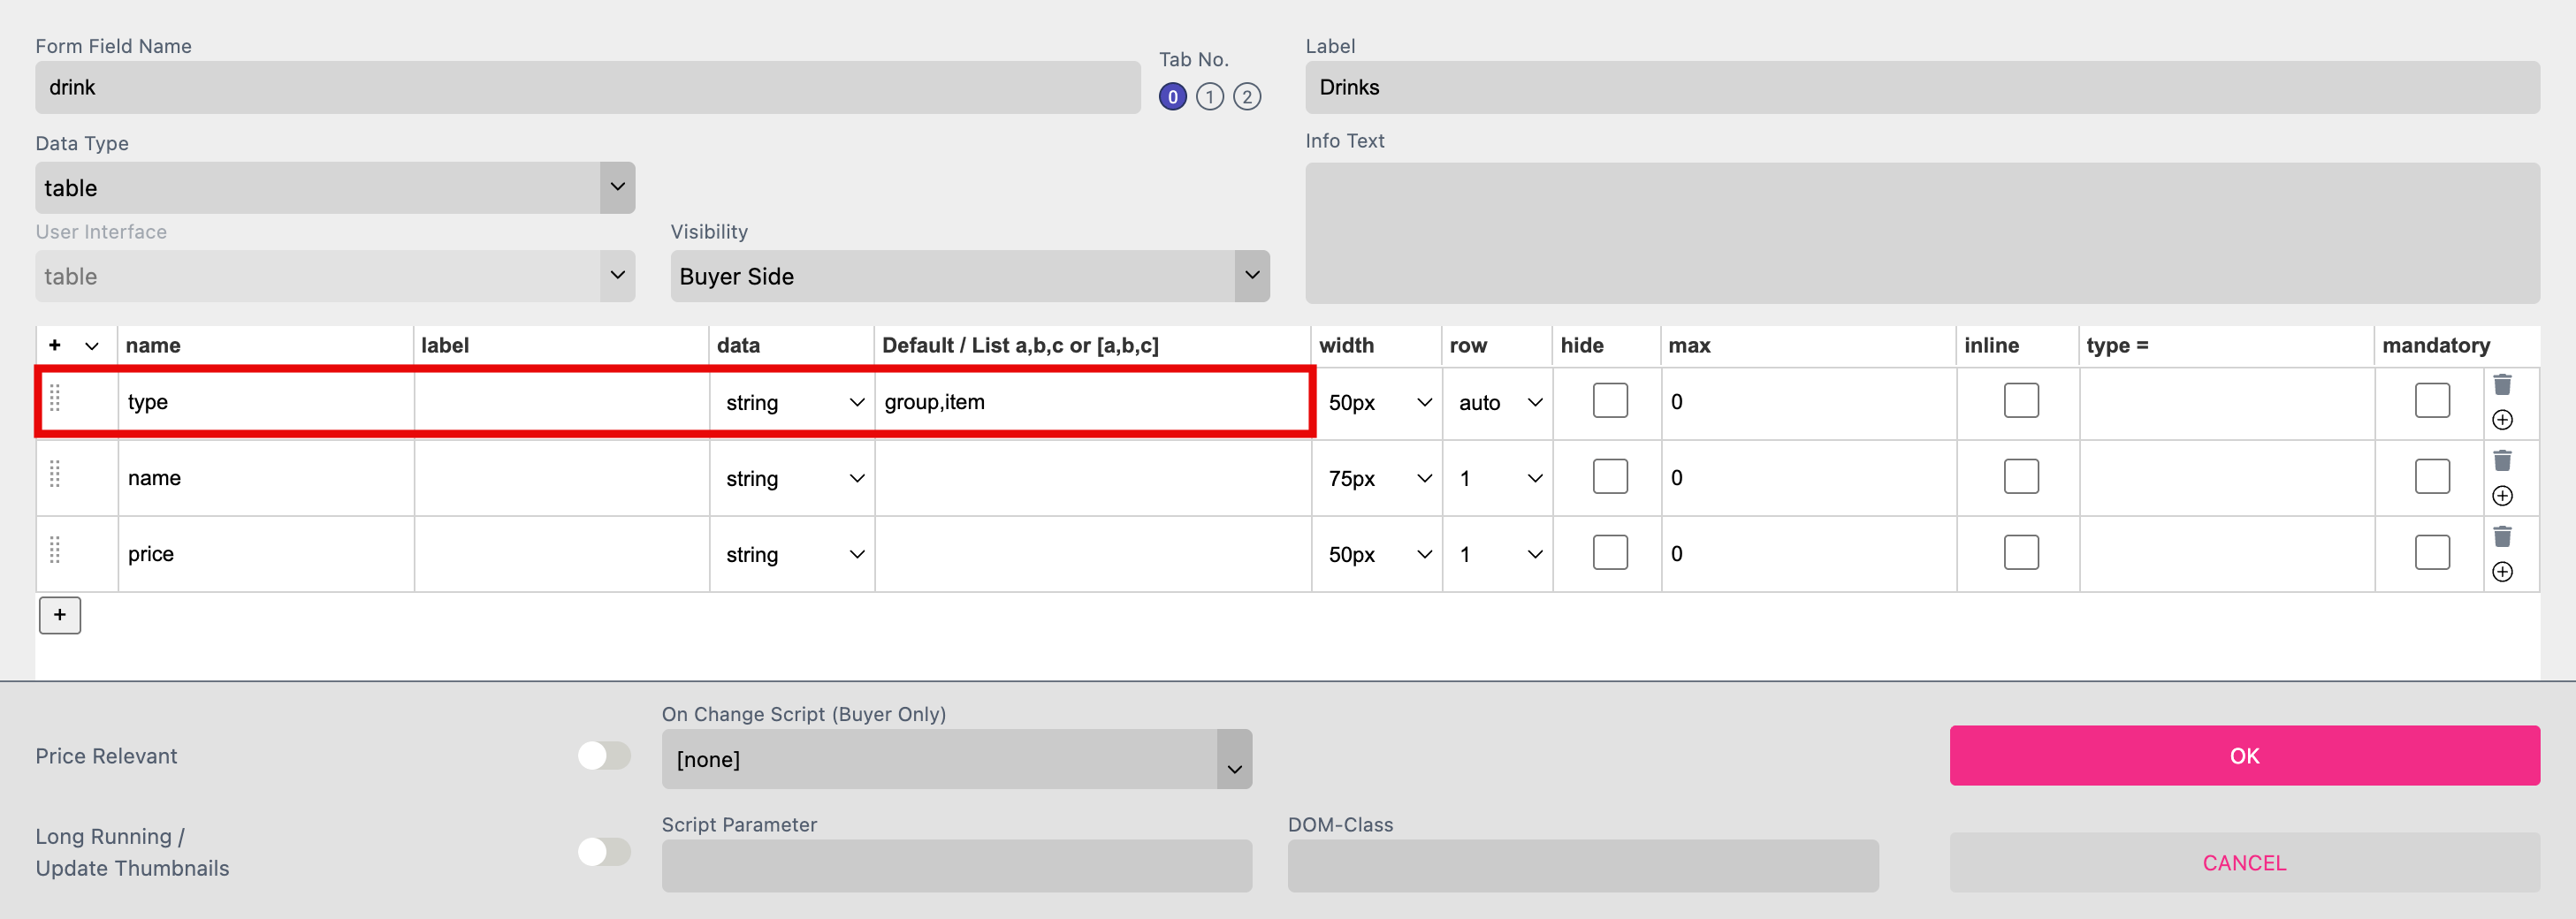
Task: Open the Data Type dropdown showing table
Action: click(x=335, y=188)
